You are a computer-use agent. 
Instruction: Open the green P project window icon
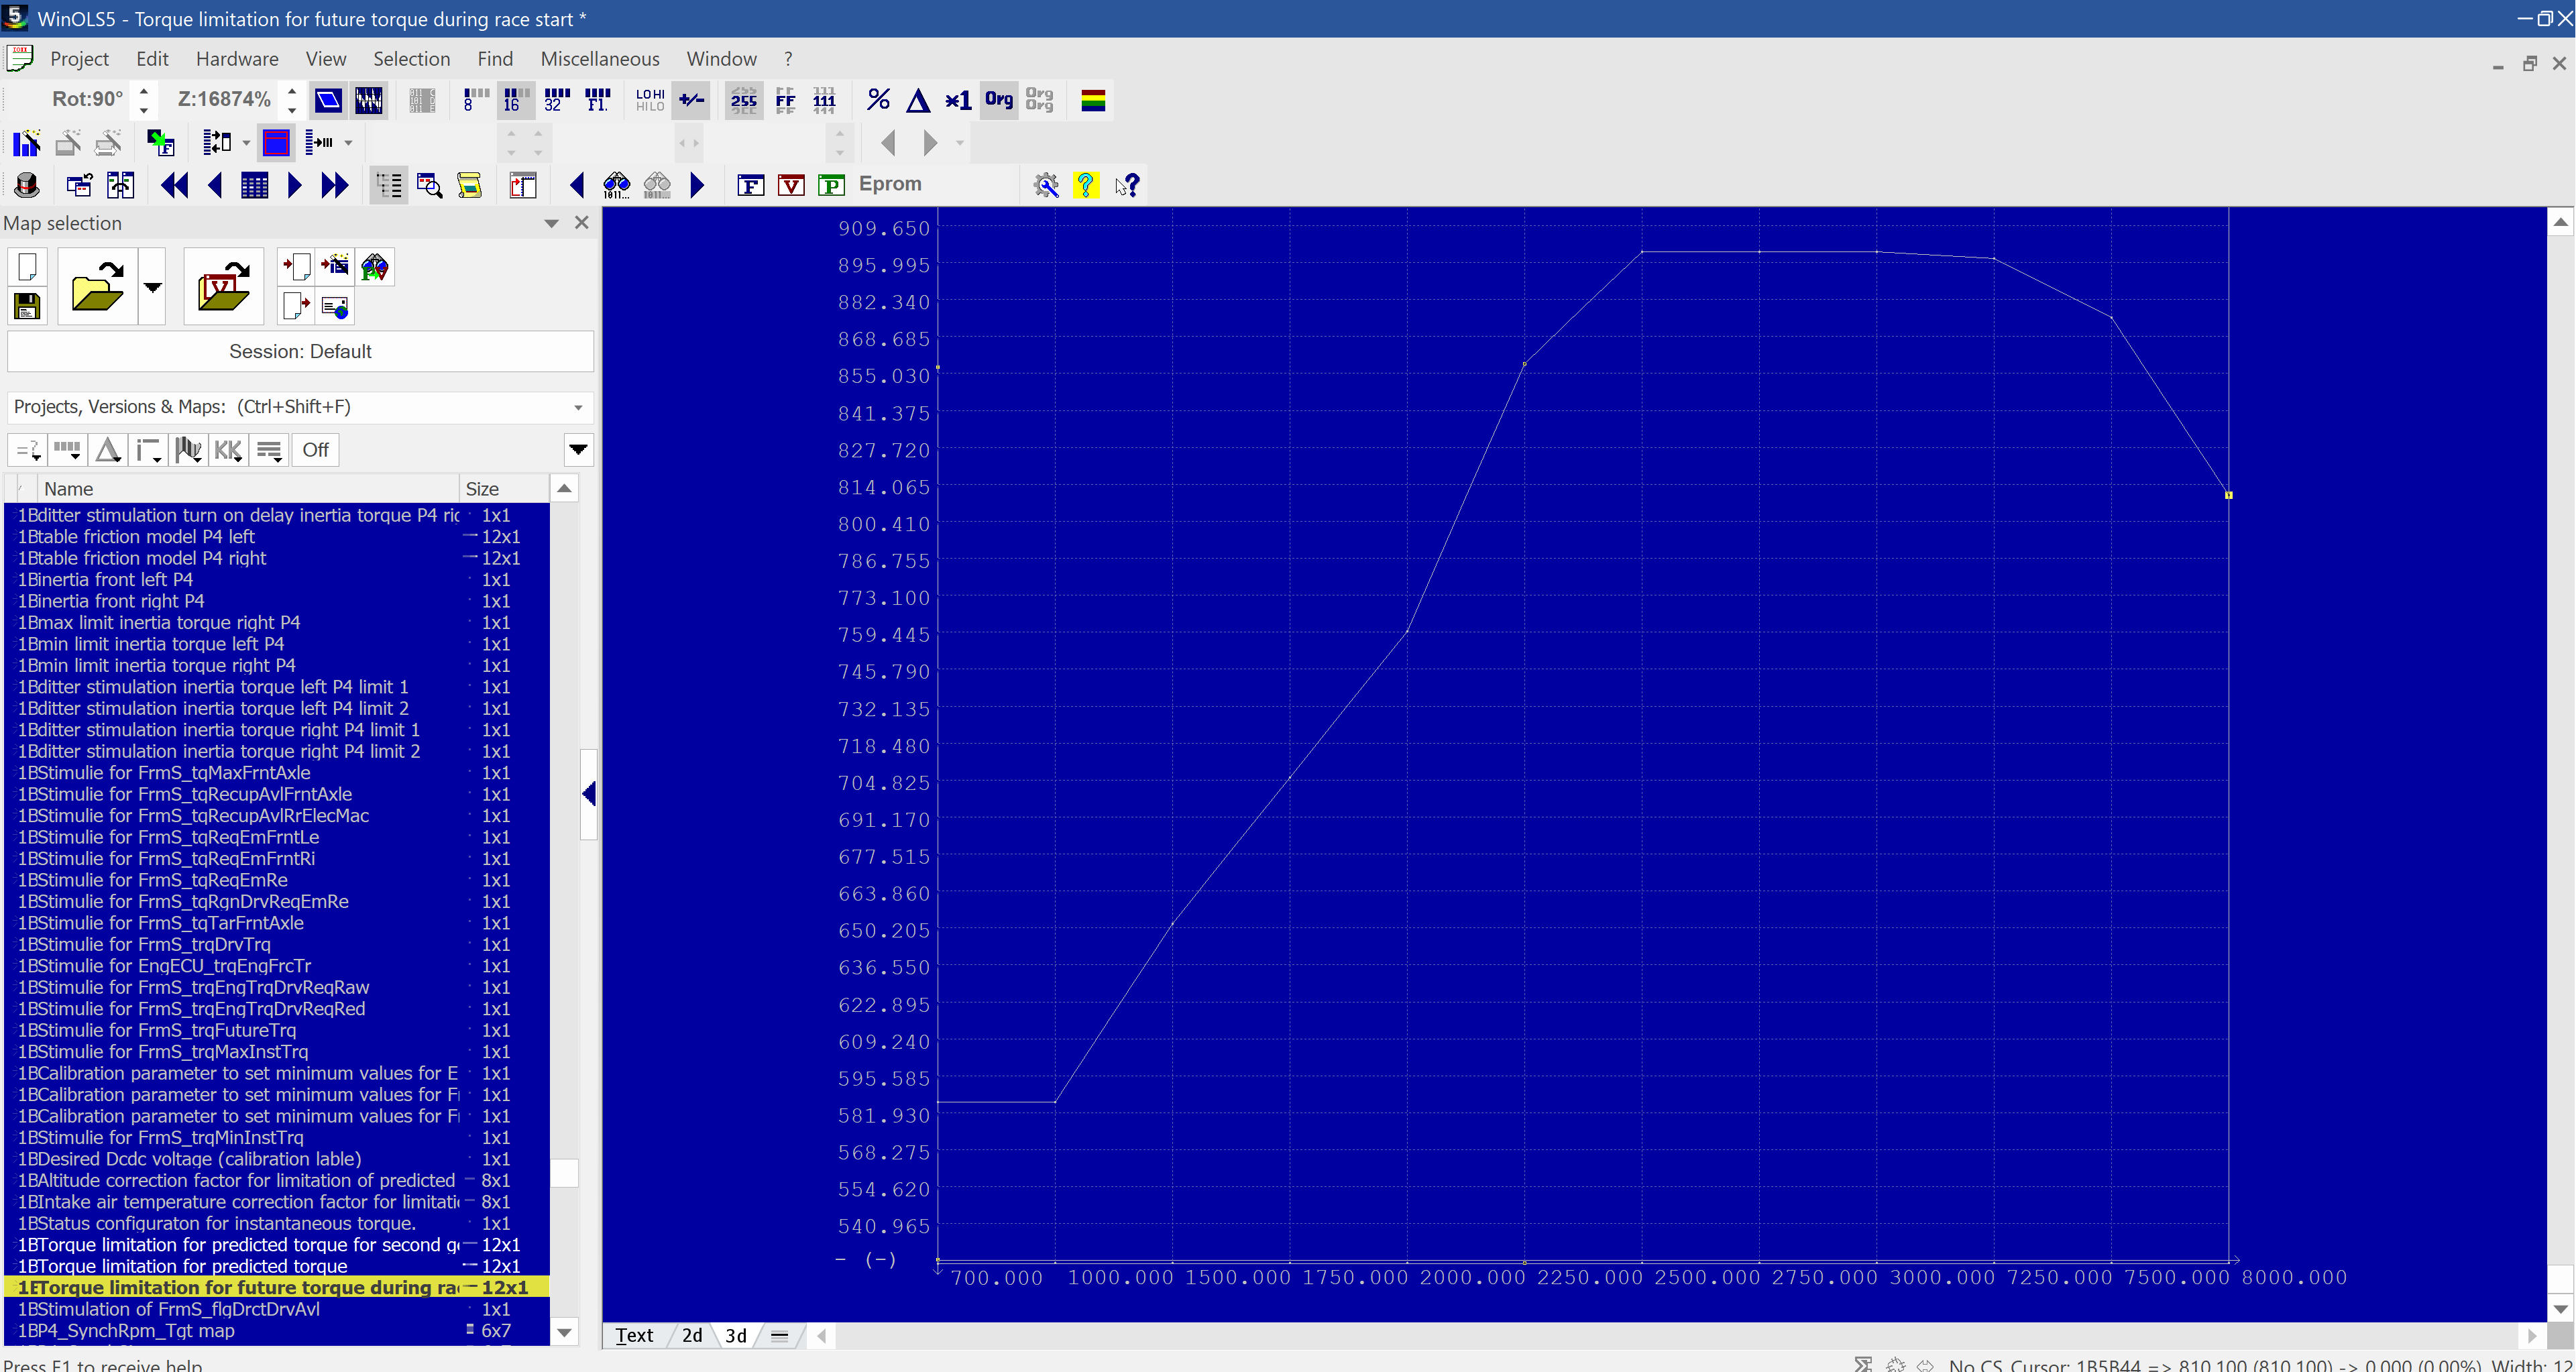[831, 185]
